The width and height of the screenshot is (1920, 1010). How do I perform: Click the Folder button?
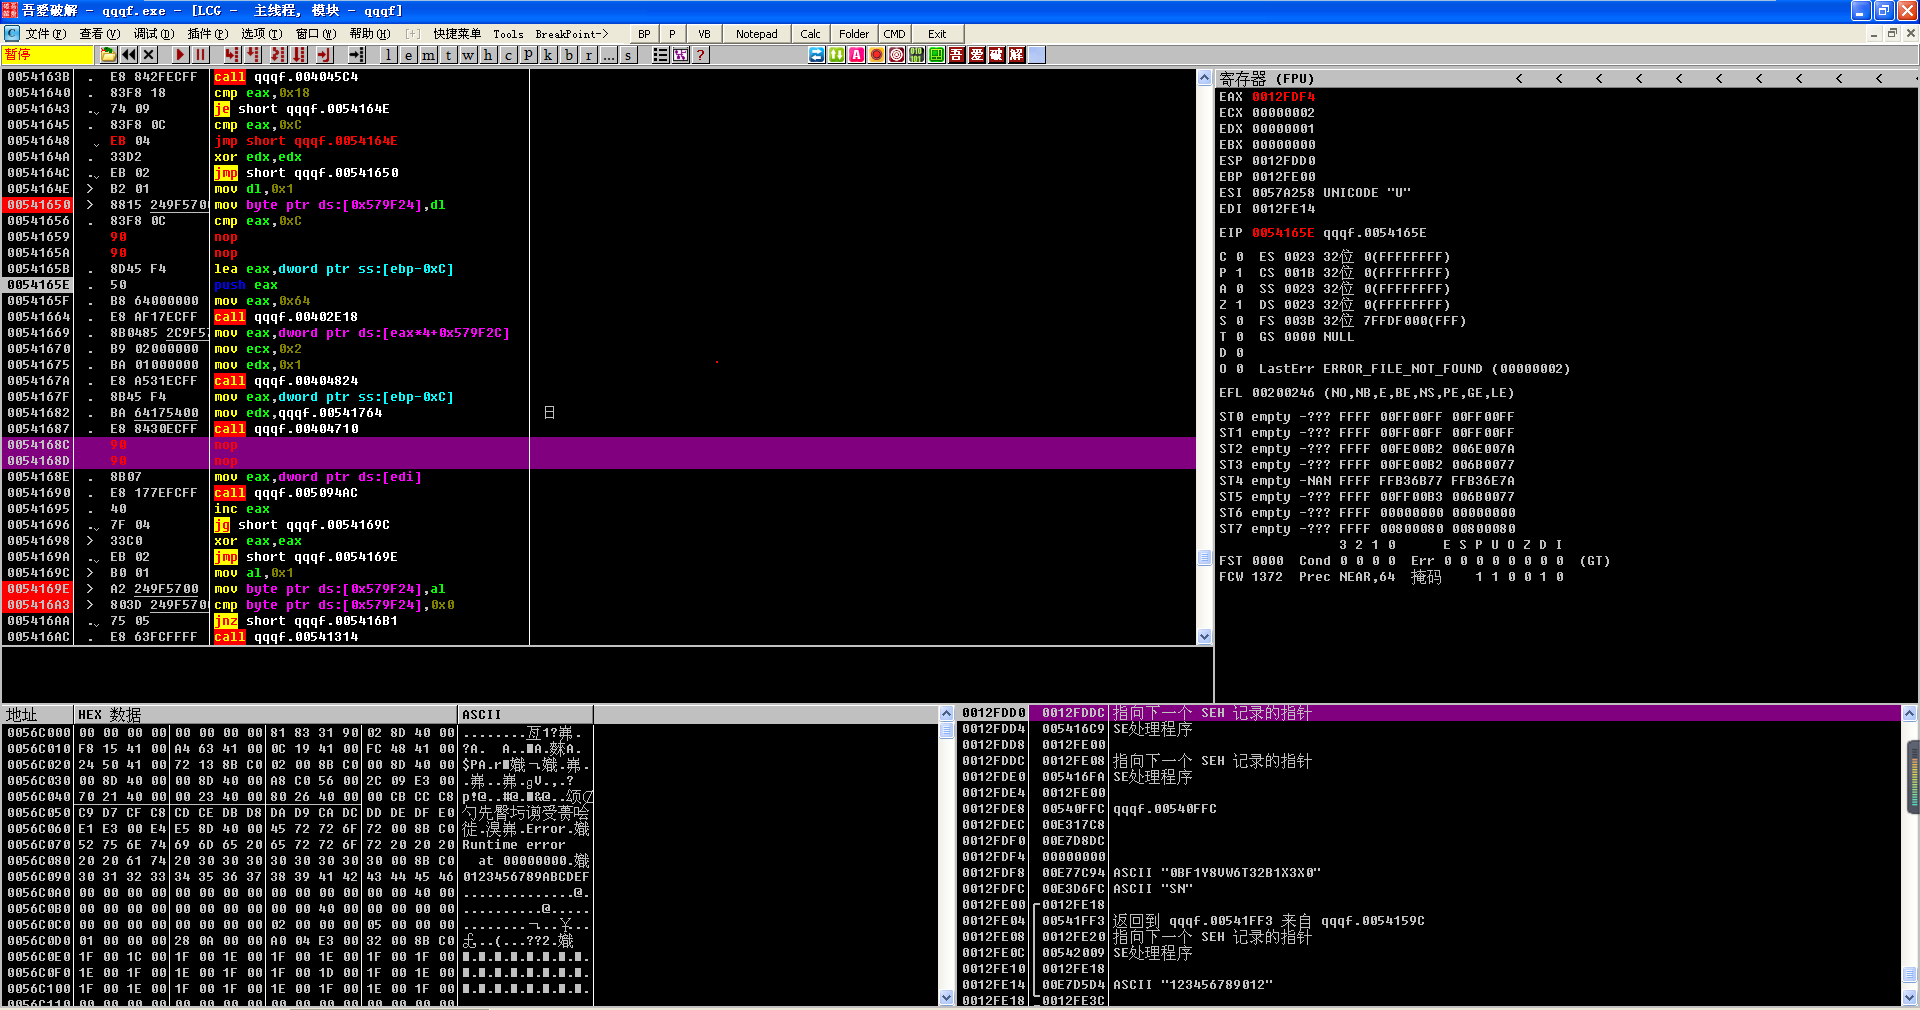[x=853, y=34]
